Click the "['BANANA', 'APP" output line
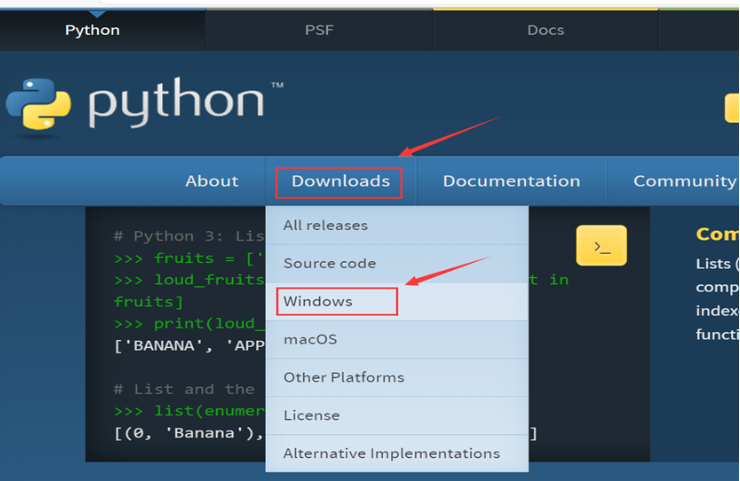The width and height of the screenshot is (740, 481). (189, 346)
